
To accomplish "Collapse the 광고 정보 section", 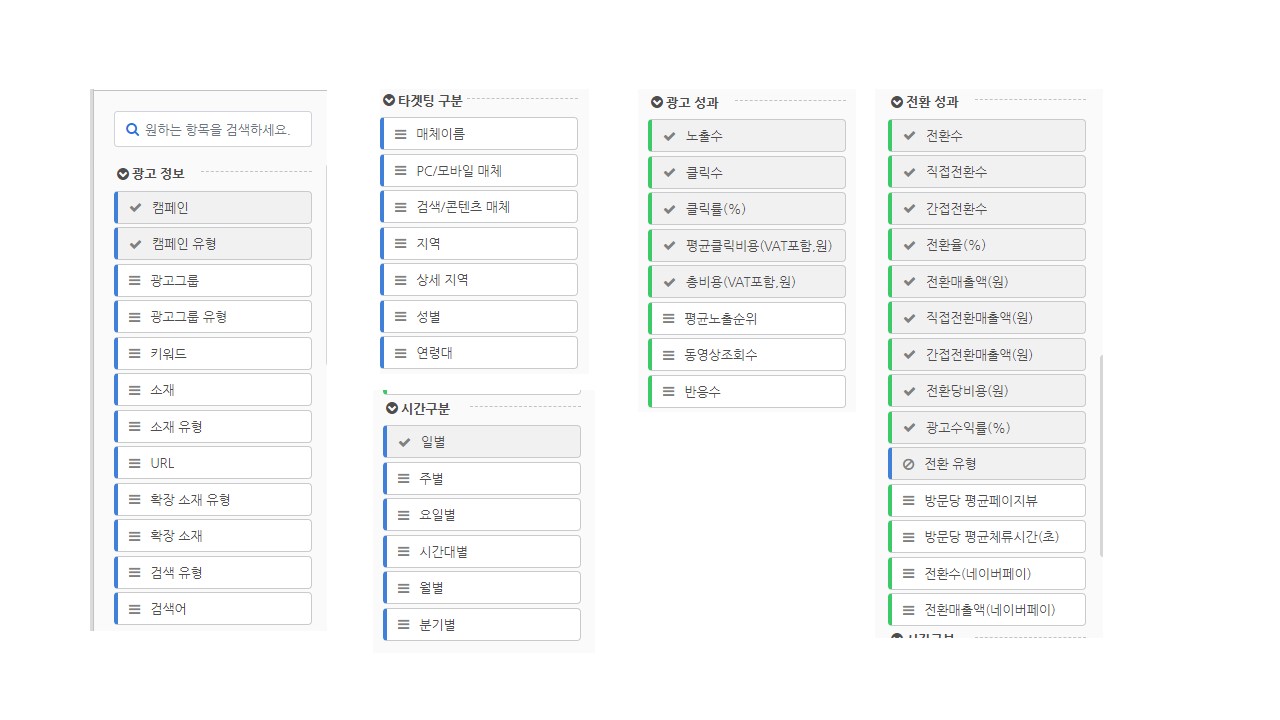I will (123, 174).
